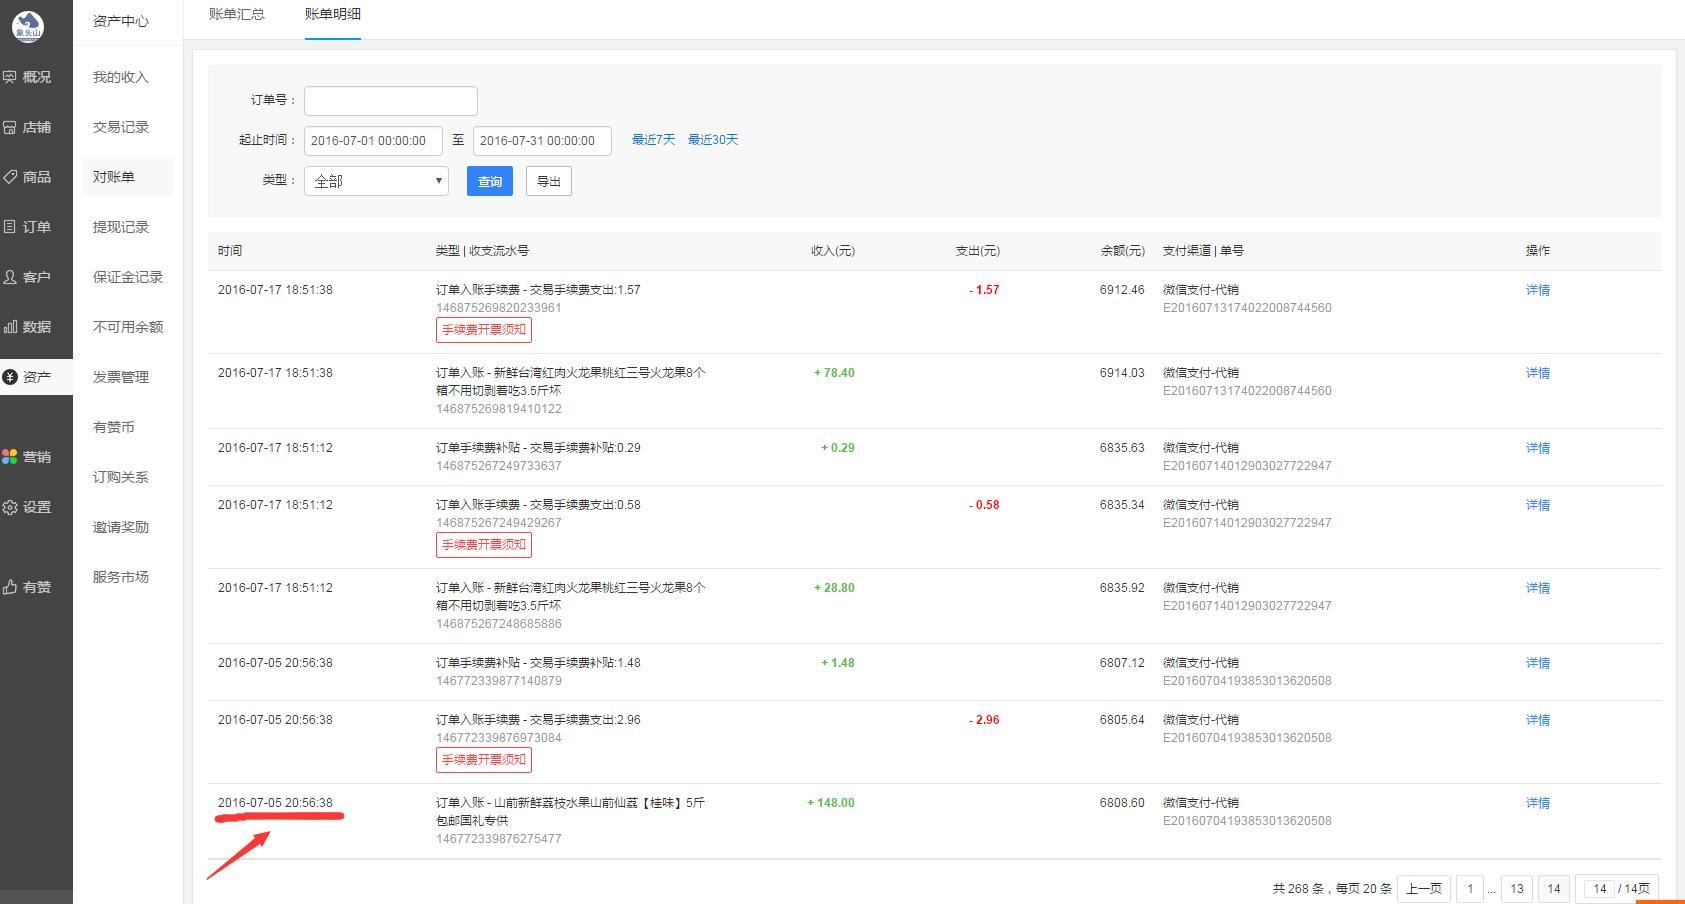Go to 上一页 previous page
The image size is (1685, 904).
tap(1424, 889)
